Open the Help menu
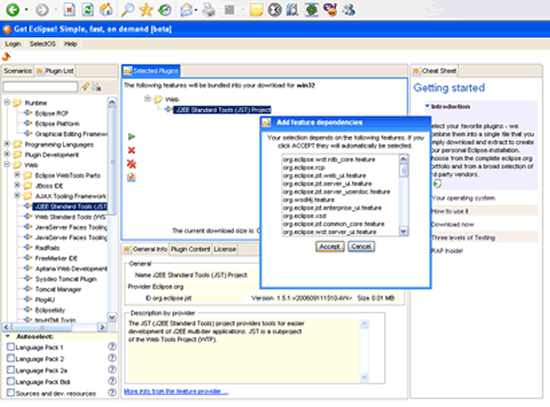 pos(71,44)
